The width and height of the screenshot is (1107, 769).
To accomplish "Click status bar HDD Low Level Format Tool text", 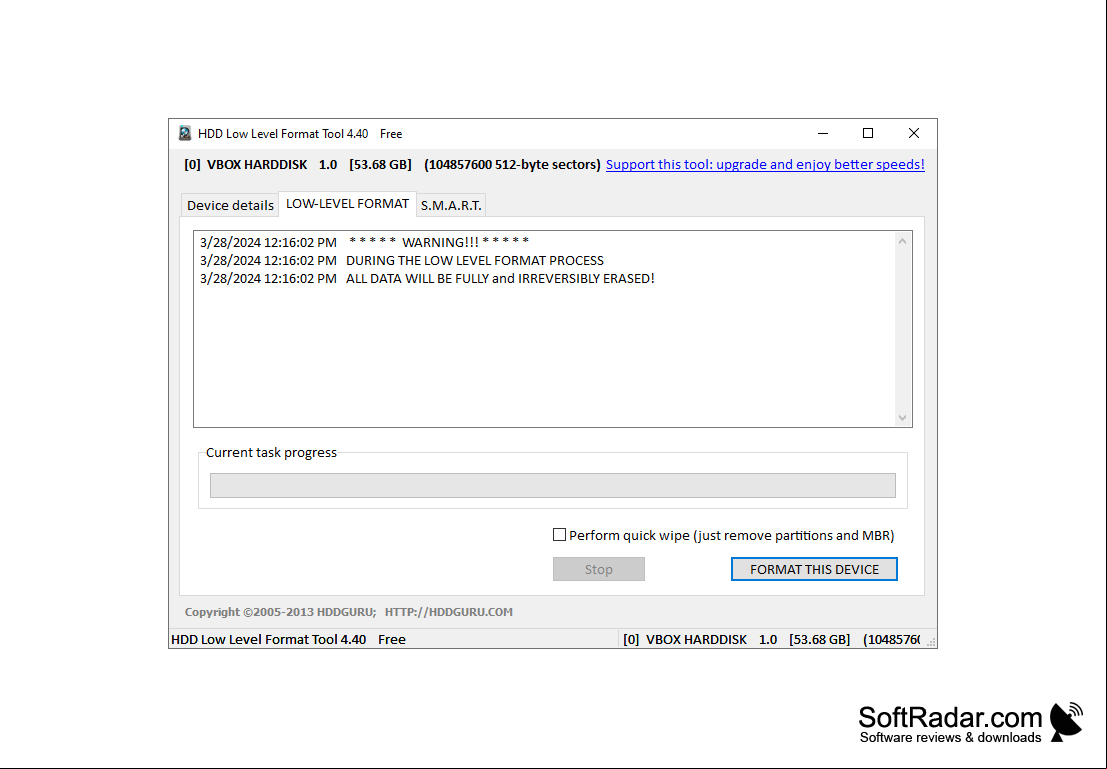I will 288,639.
